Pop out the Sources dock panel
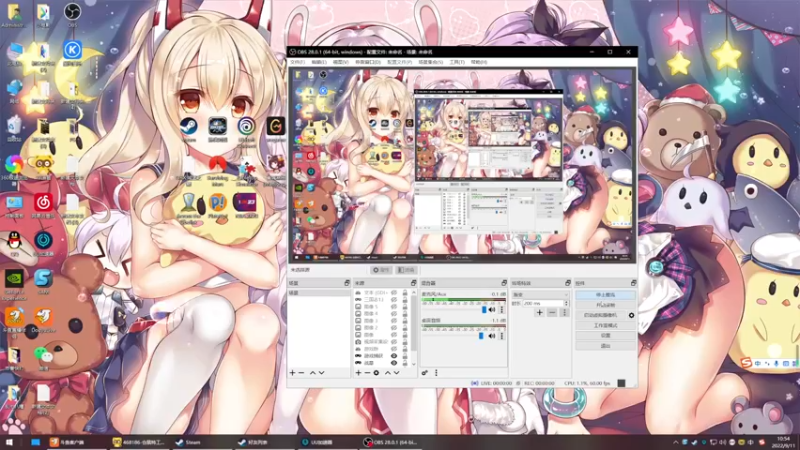 tap(413, 283)
